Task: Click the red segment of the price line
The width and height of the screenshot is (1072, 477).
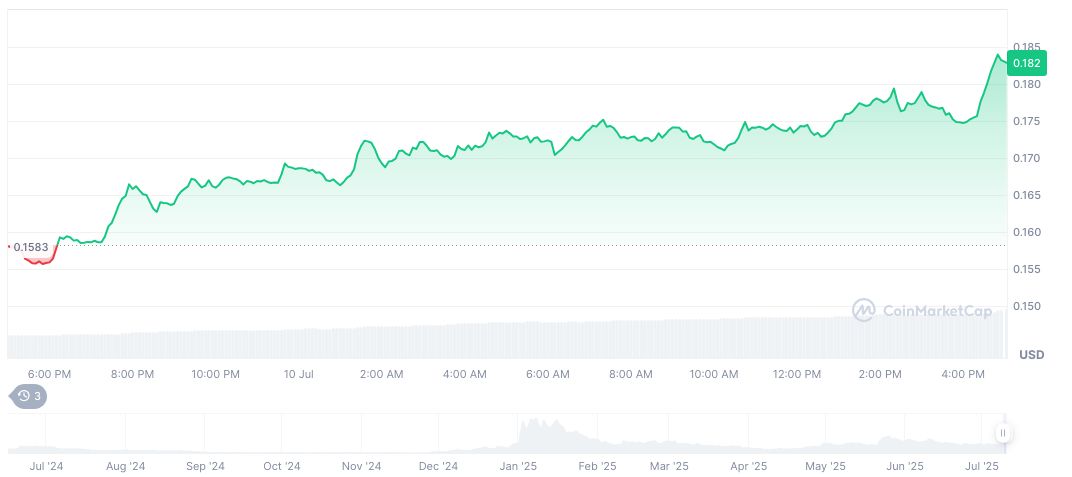Action: (x=40, y=262)
